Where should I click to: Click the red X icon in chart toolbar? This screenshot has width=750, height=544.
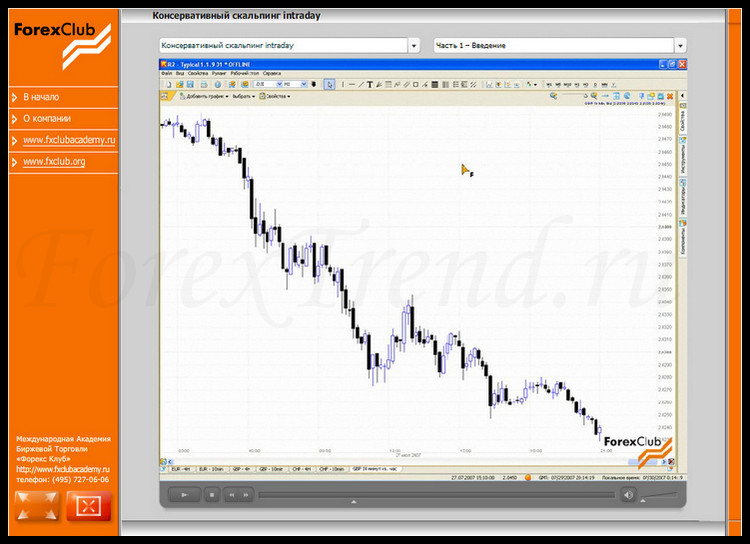(x=670, y=96)
